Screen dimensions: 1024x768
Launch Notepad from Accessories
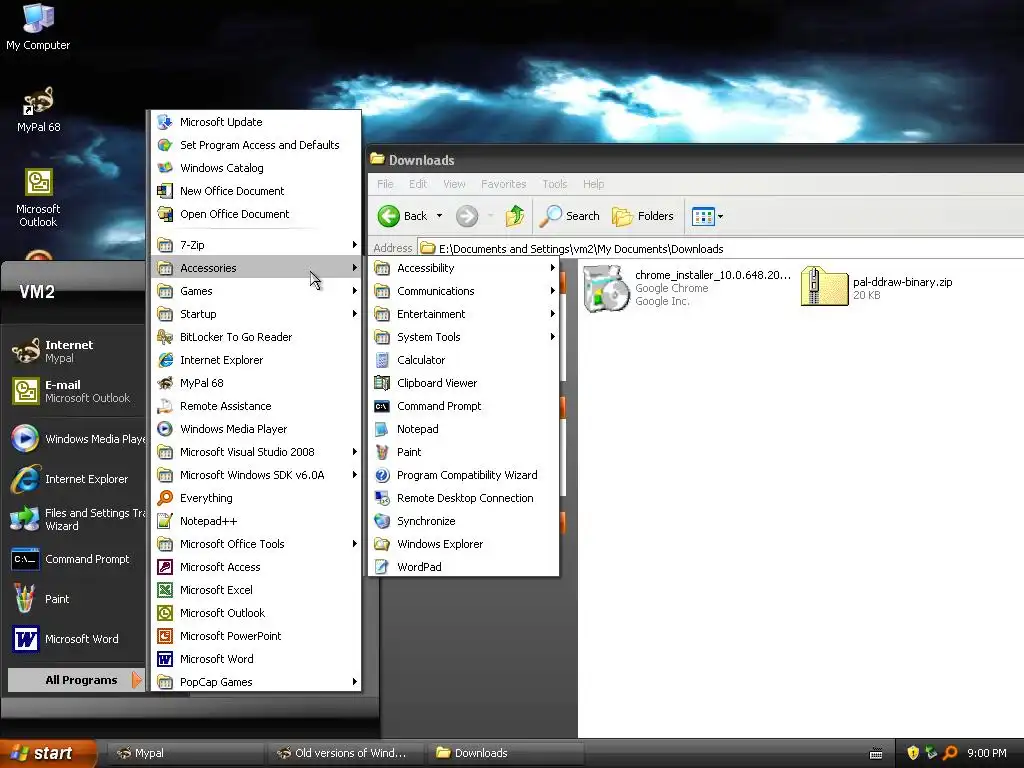tap(464, 429)
